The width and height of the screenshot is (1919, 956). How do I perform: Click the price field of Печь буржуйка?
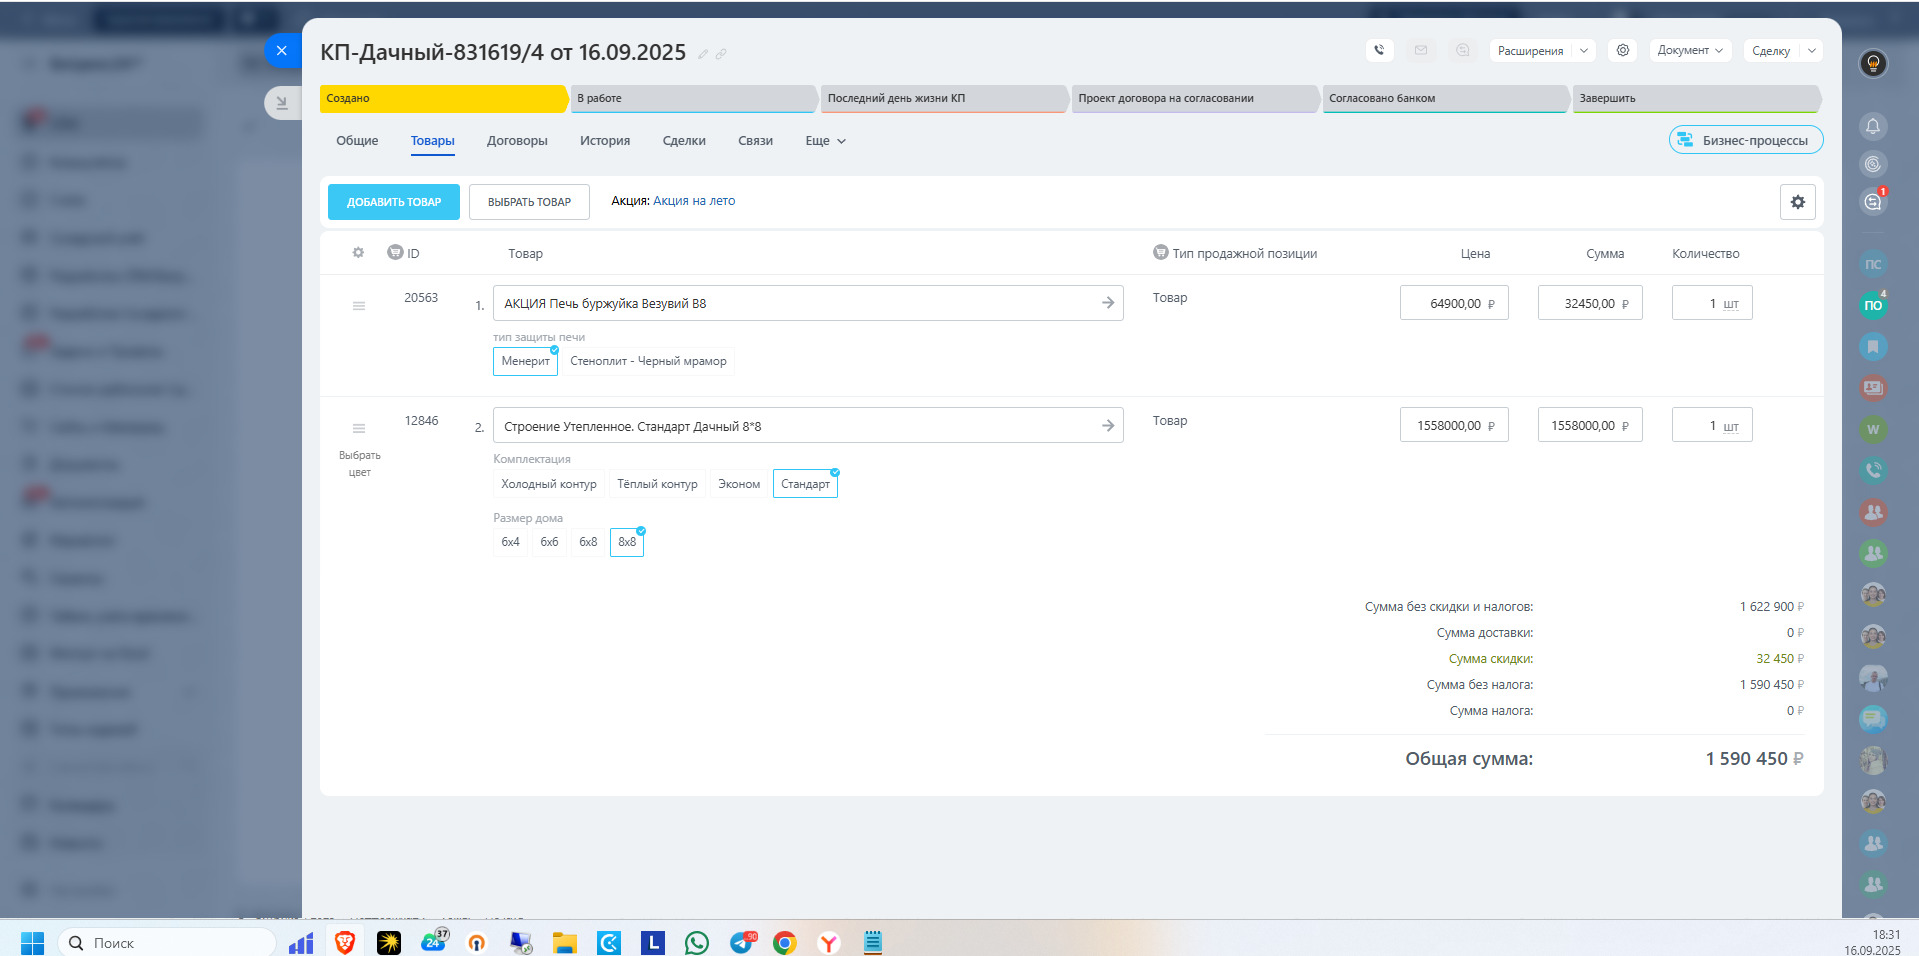(x=1453, y=304)
